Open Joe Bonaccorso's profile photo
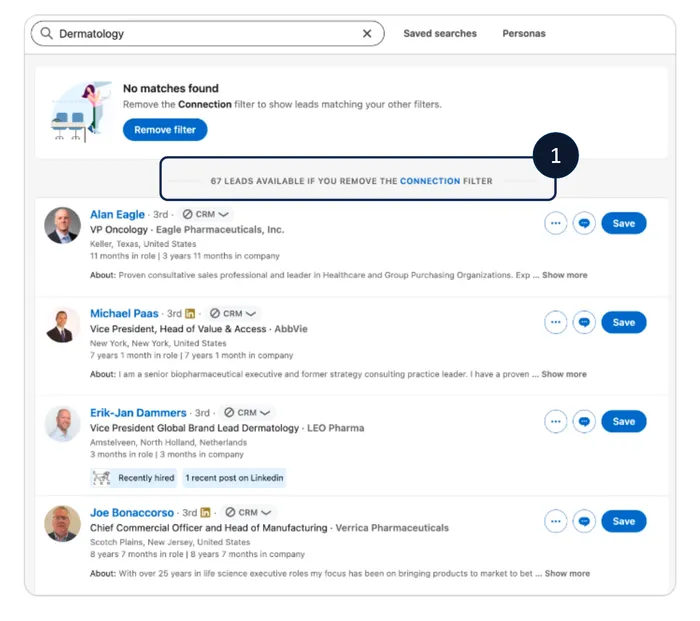The image size is (700, 621). click(x=62, y=523)
